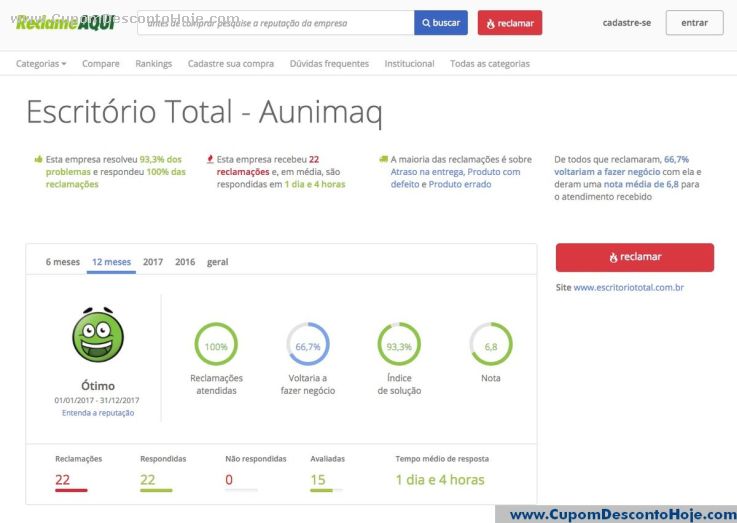Click the green Ótimo reputation face icon
737x523 pixels.
pos(98,335)
